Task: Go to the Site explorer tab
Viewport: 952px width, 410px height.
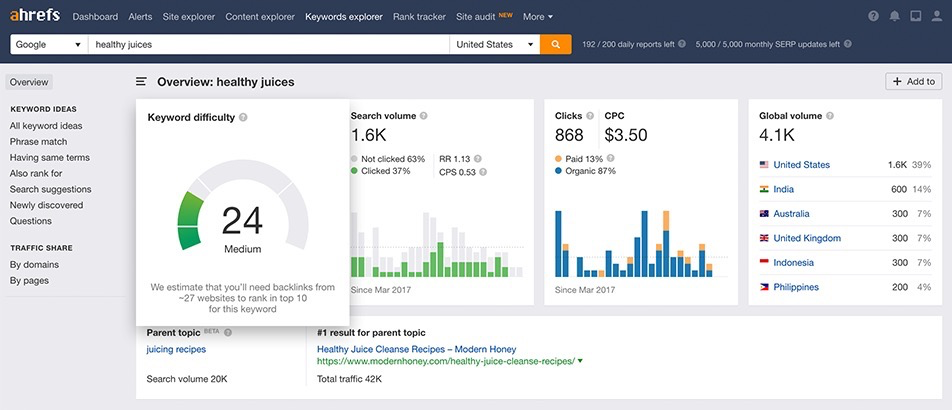Action: (189, 17)
